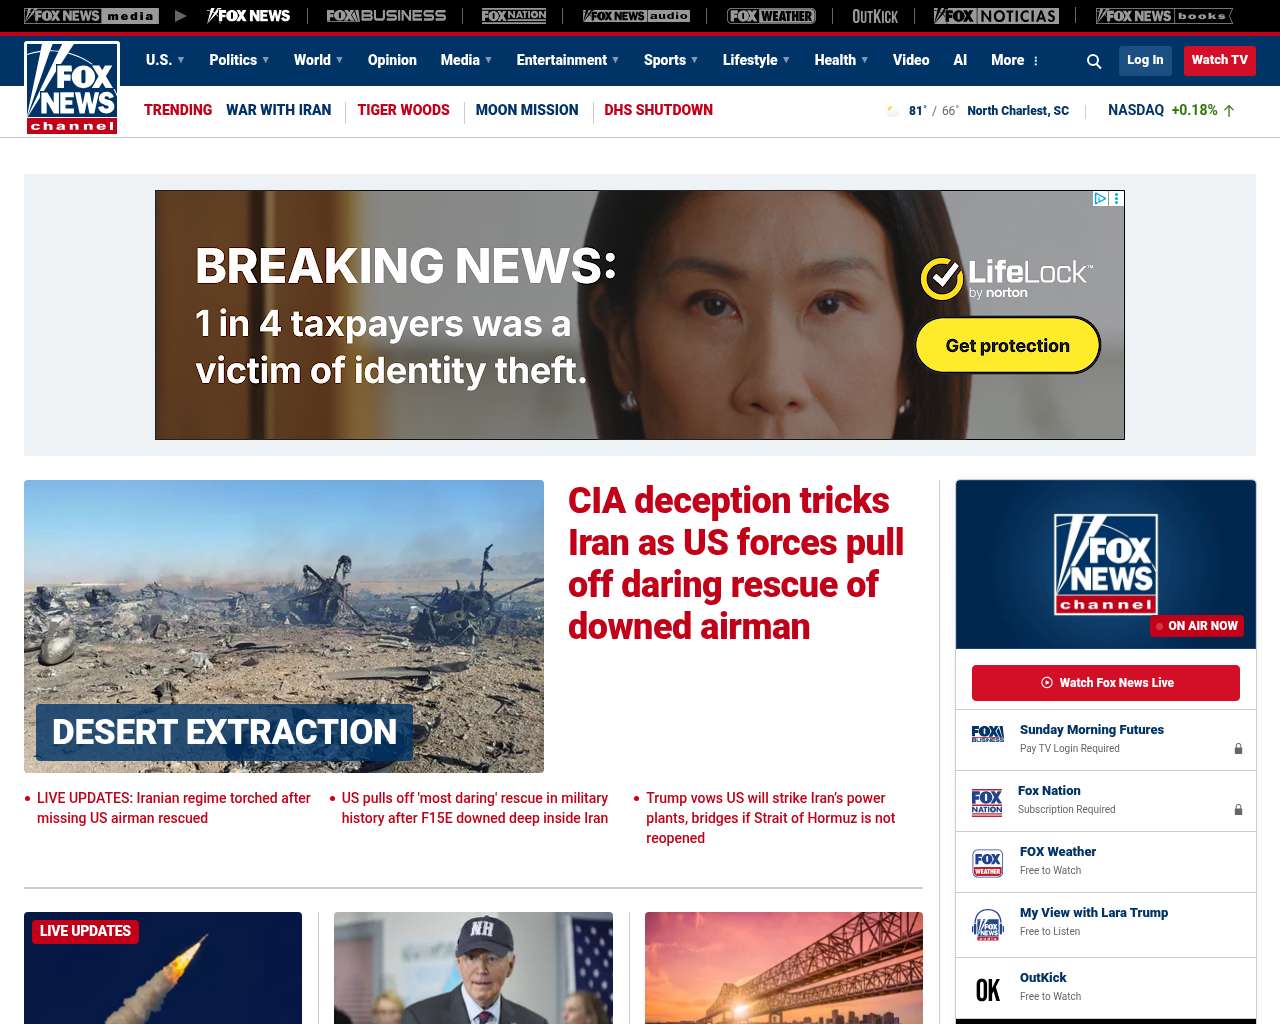This screenshot has height=1024, width=1280.
Task: Open Sunday Morning Futures link
Action: pos(1092,730)
